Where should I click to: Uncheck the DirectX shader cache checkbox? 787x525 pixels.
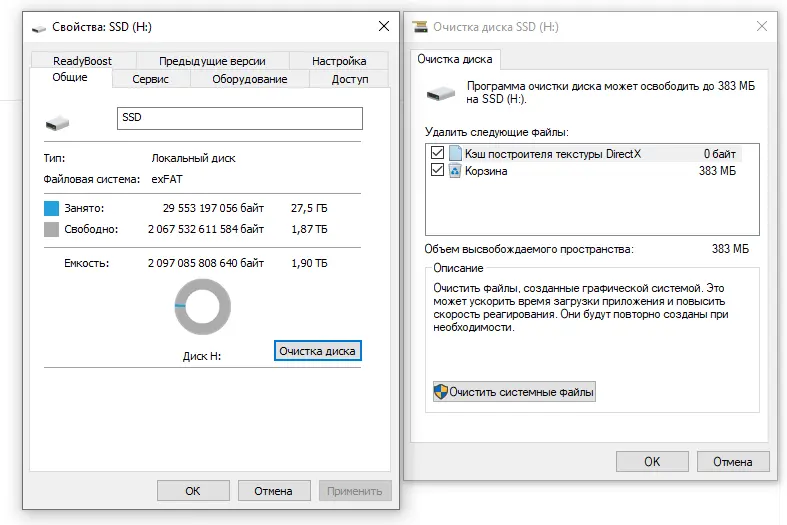point(437,154)
